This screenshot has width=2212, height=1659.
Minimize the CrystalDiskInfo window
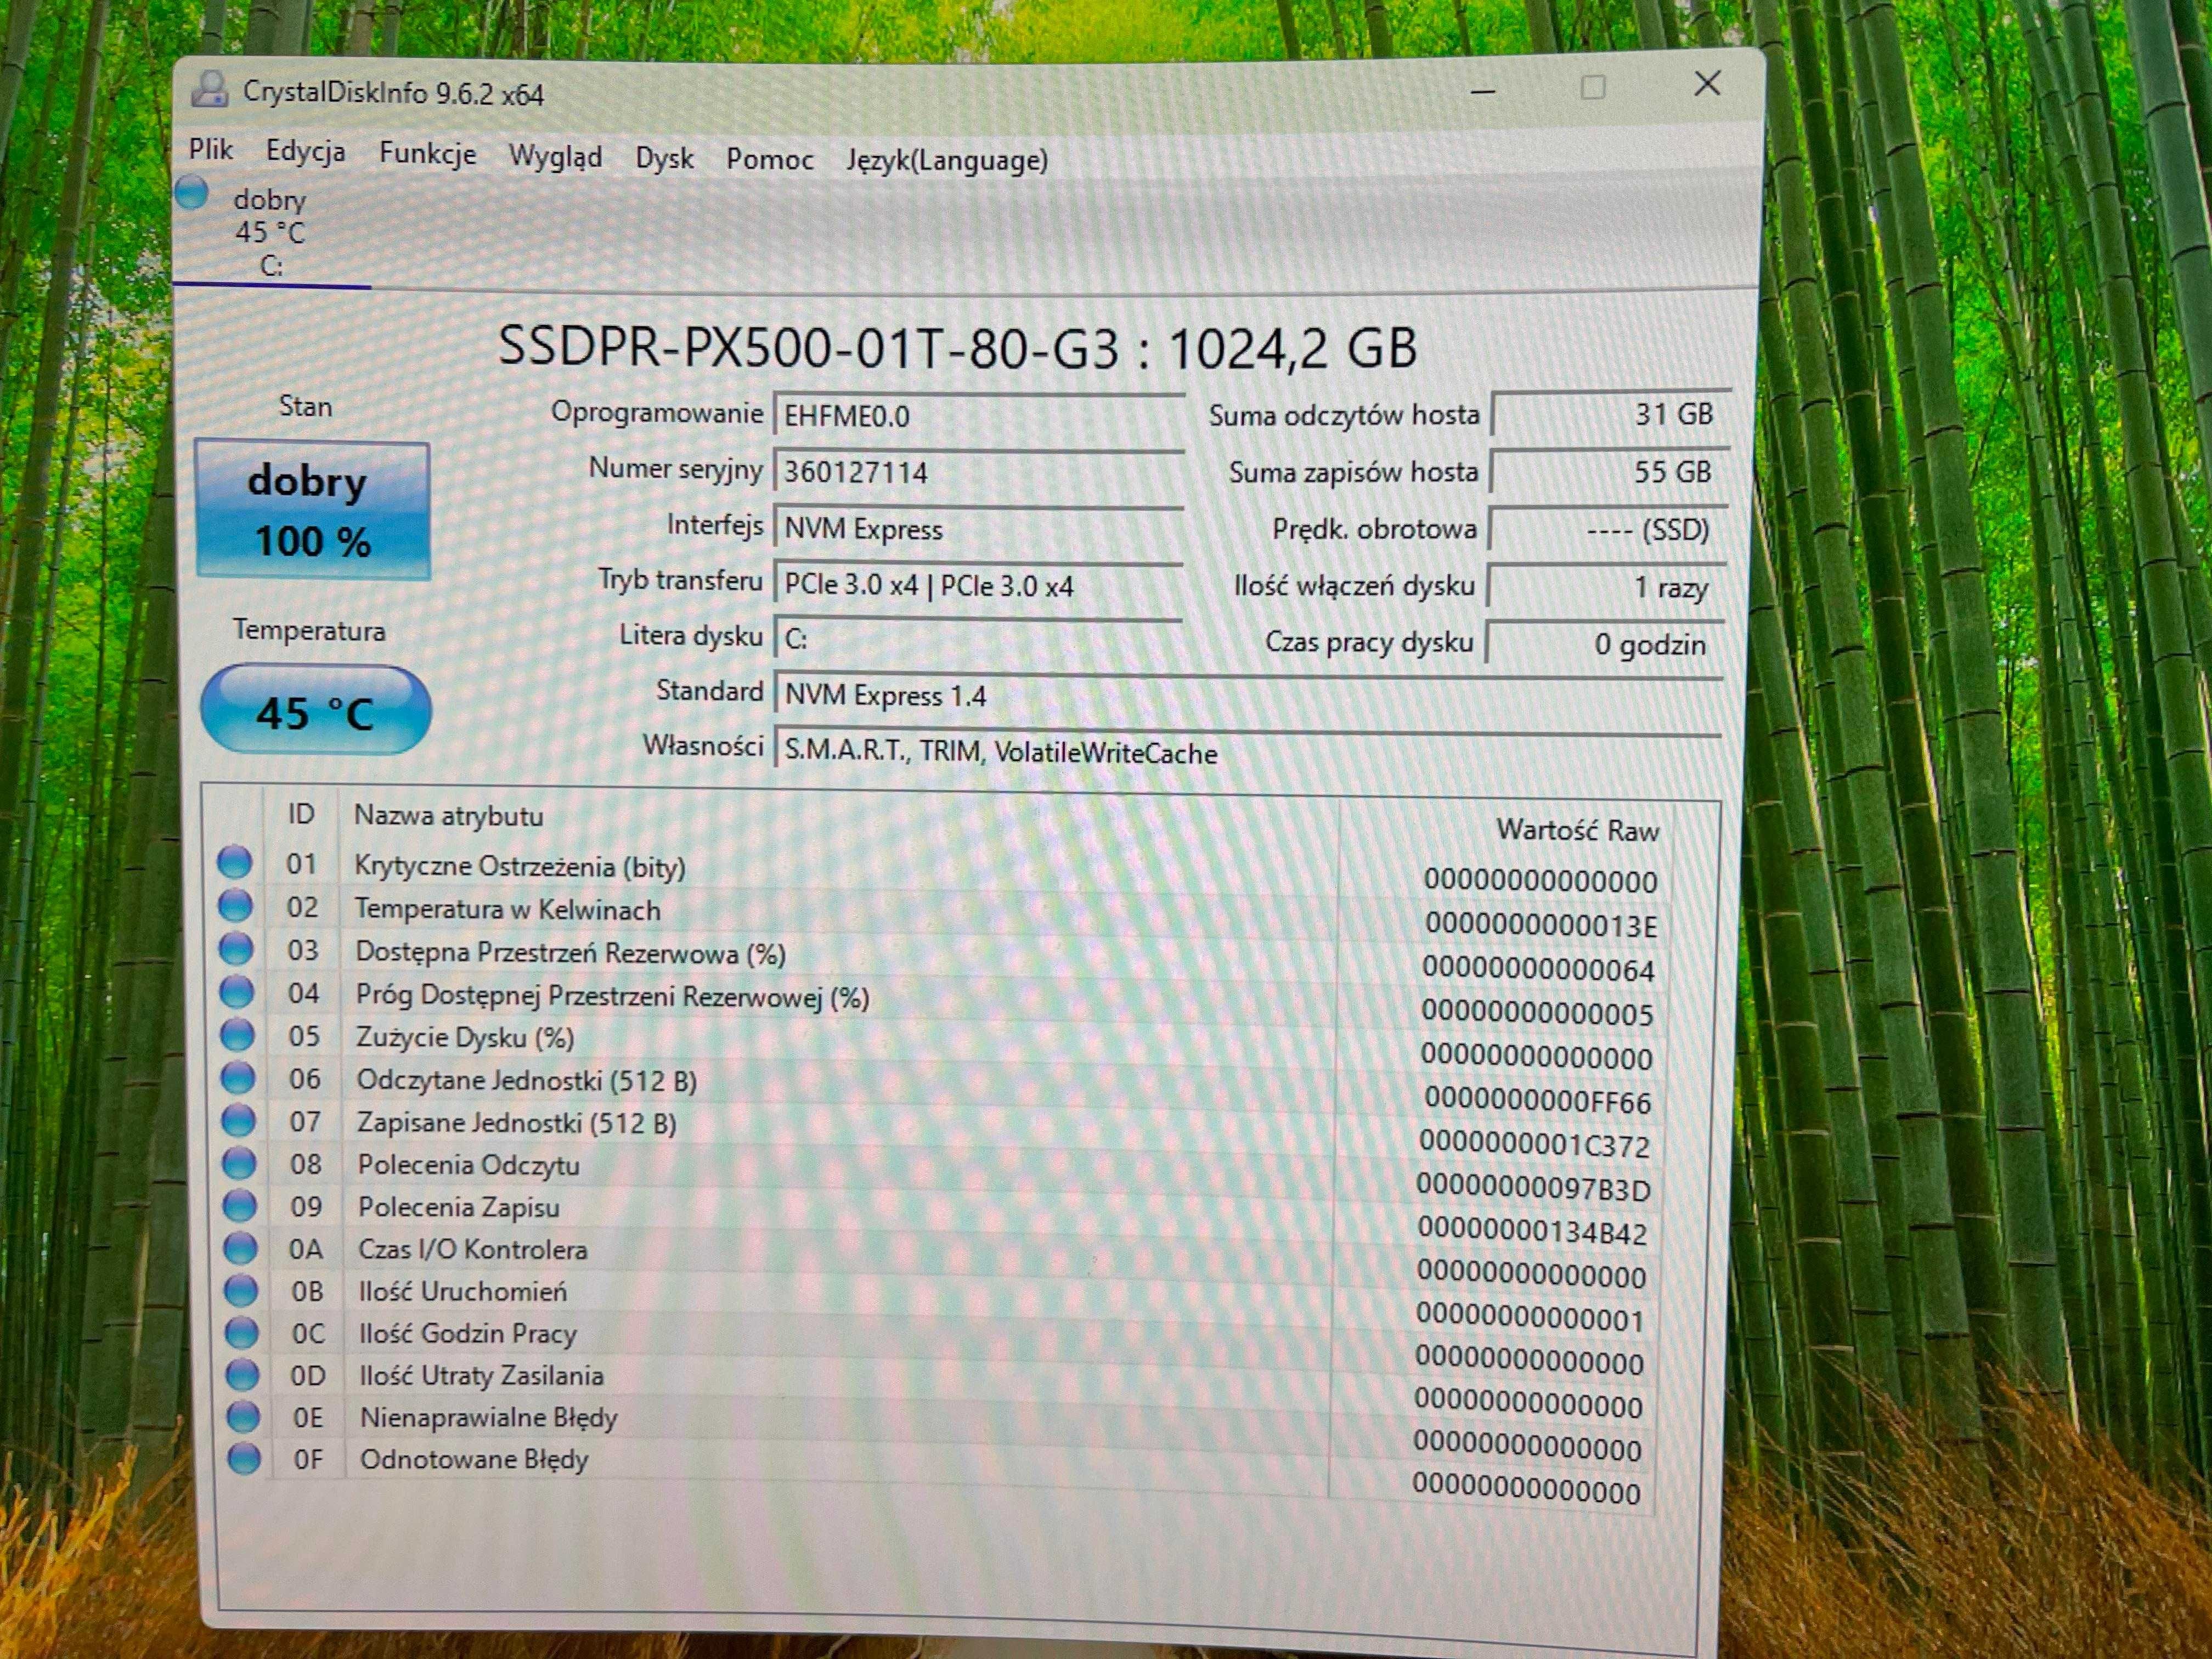click(x=1483, y=91)
